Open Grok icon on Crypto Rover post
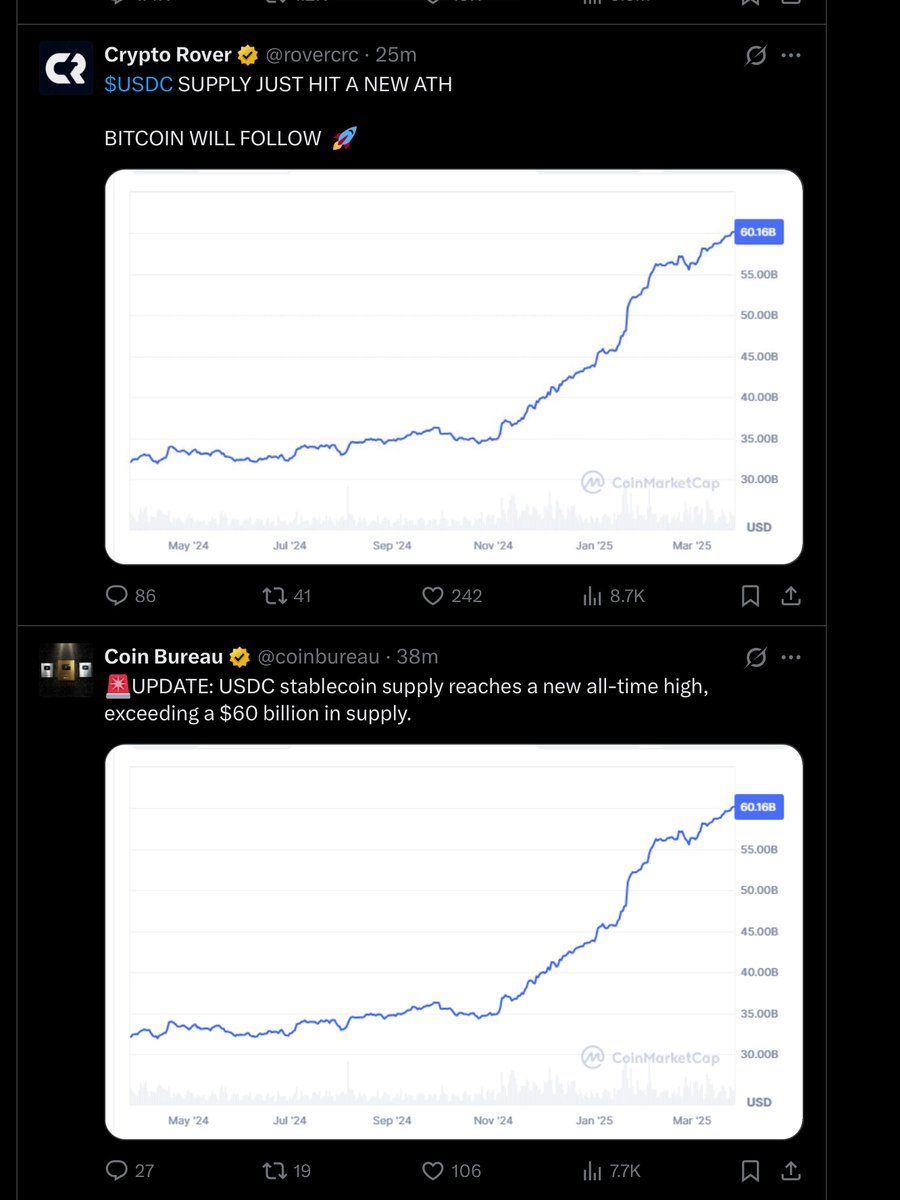 (x=756, y=55)
